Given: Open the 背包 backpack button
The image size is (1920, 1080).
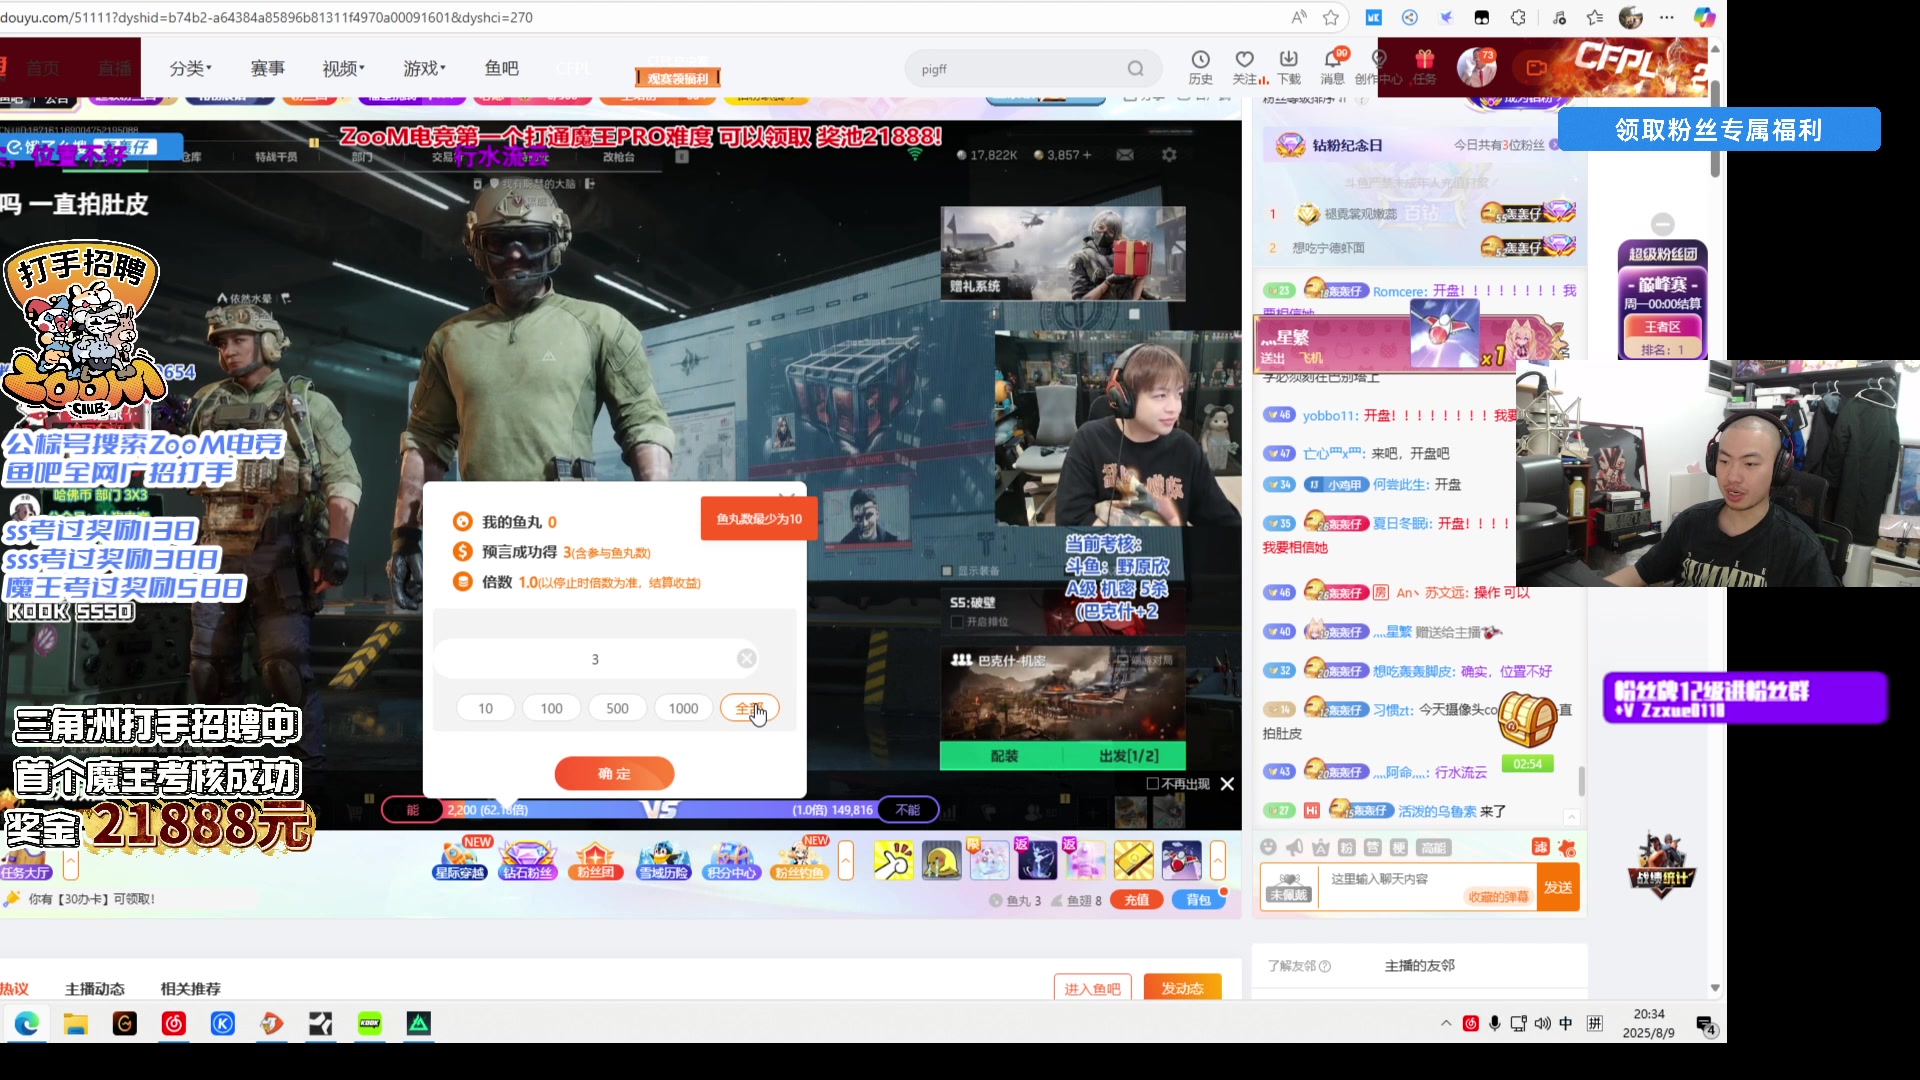Looking at the screenshot, I should click(x=1198, y=900).
